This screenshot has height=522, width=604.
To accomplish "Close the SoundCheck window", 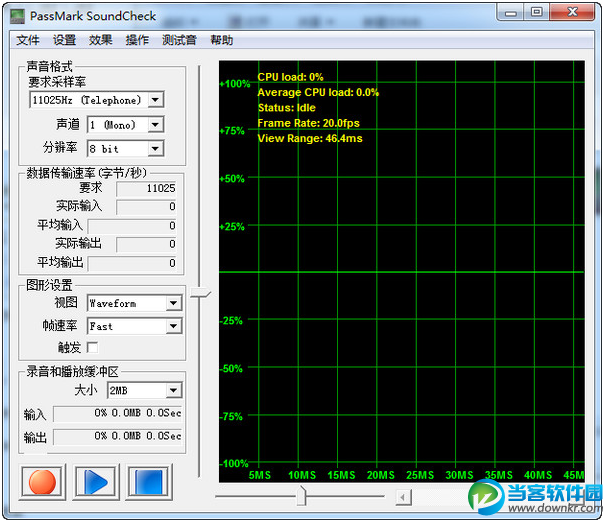I will pos(572,13).
